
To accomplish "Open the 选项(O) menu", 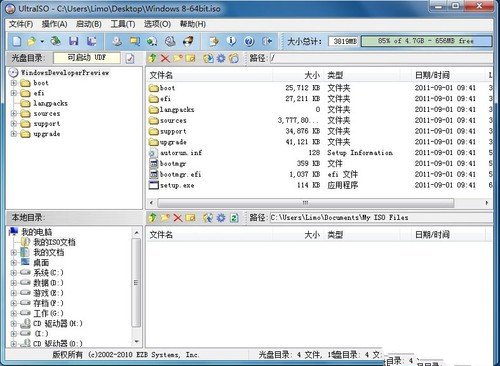I will pyautogui.click(x=157, y=24).
